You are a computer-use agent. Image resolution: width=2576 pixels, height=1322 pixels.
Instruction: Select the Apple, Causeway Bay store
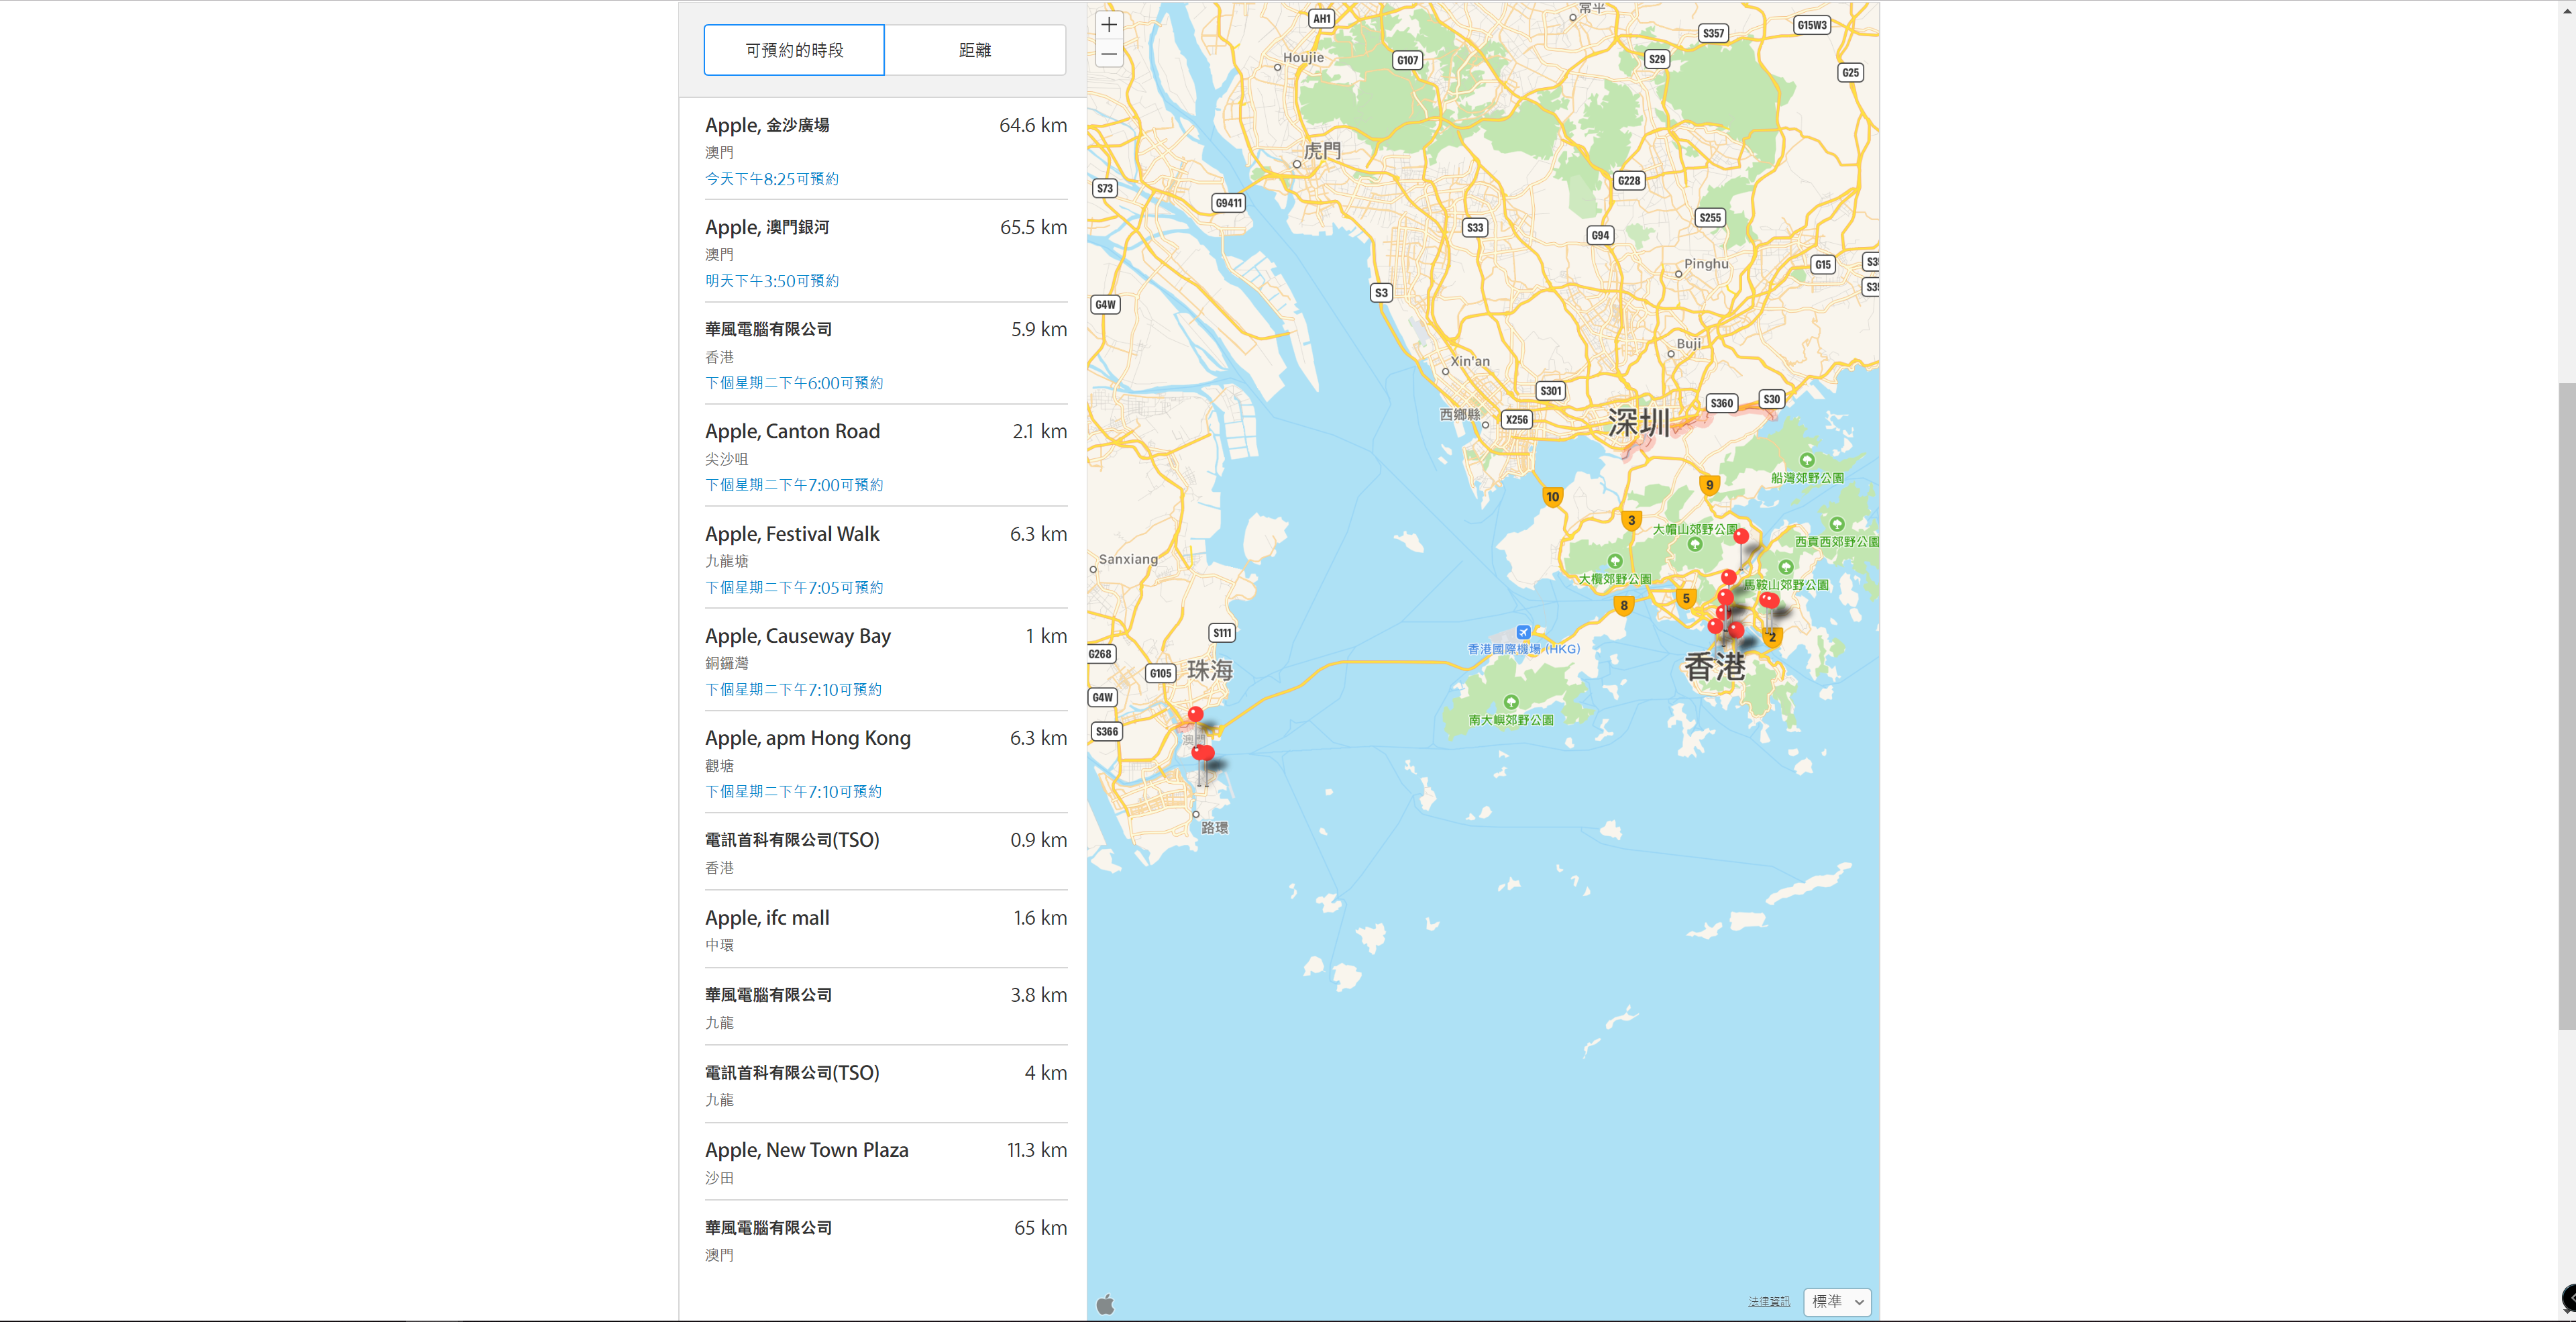pyautogui.click(x=886, y=660)
